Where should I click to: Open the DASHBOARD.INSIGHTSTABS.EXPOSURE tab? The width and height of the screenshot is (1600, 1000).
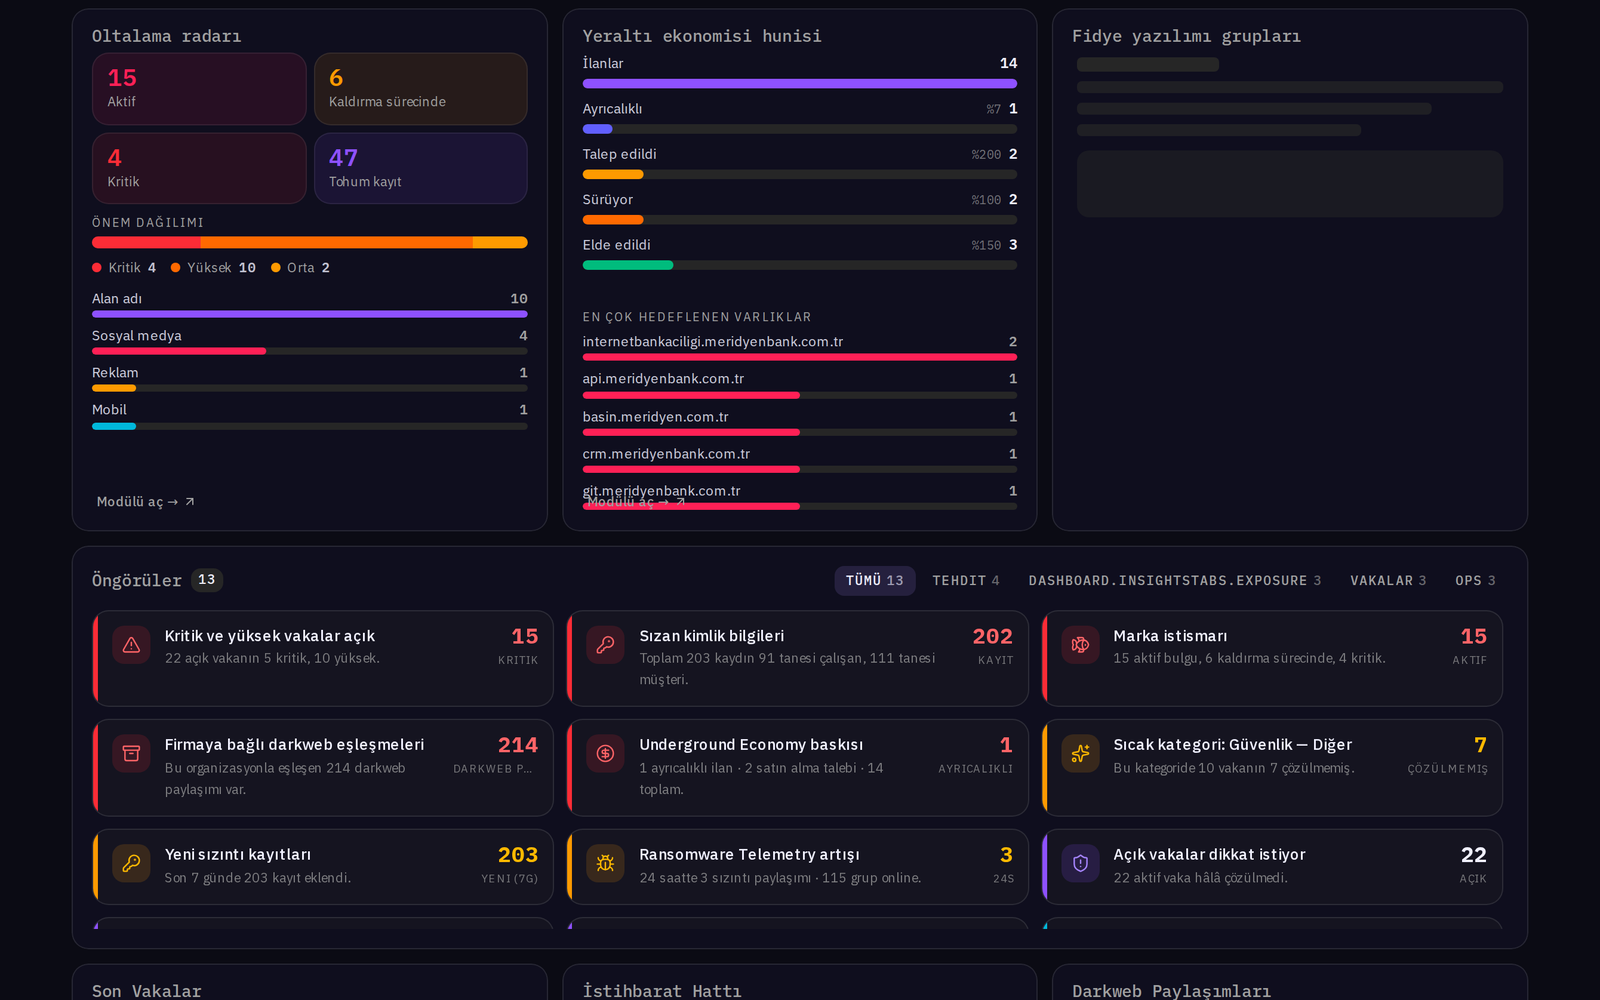coord(1175,581)
